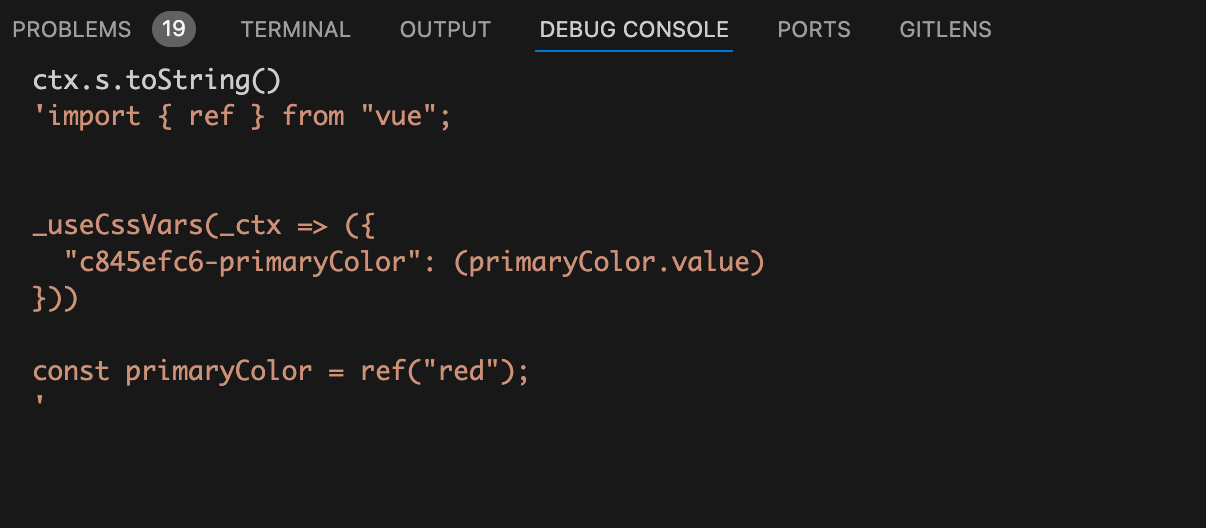The width and height of the screenshot is (1206, 528).
Task: Open the TERMINAL tab
Action: point(295,30)
